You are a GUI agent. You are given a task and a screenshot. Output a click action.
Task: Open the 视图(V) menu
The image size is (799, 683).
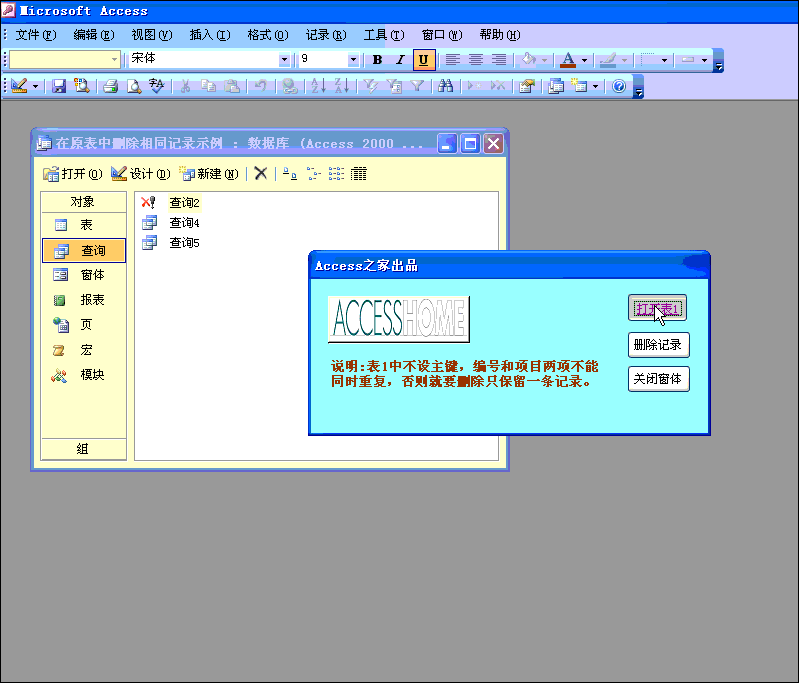point(152,35)
